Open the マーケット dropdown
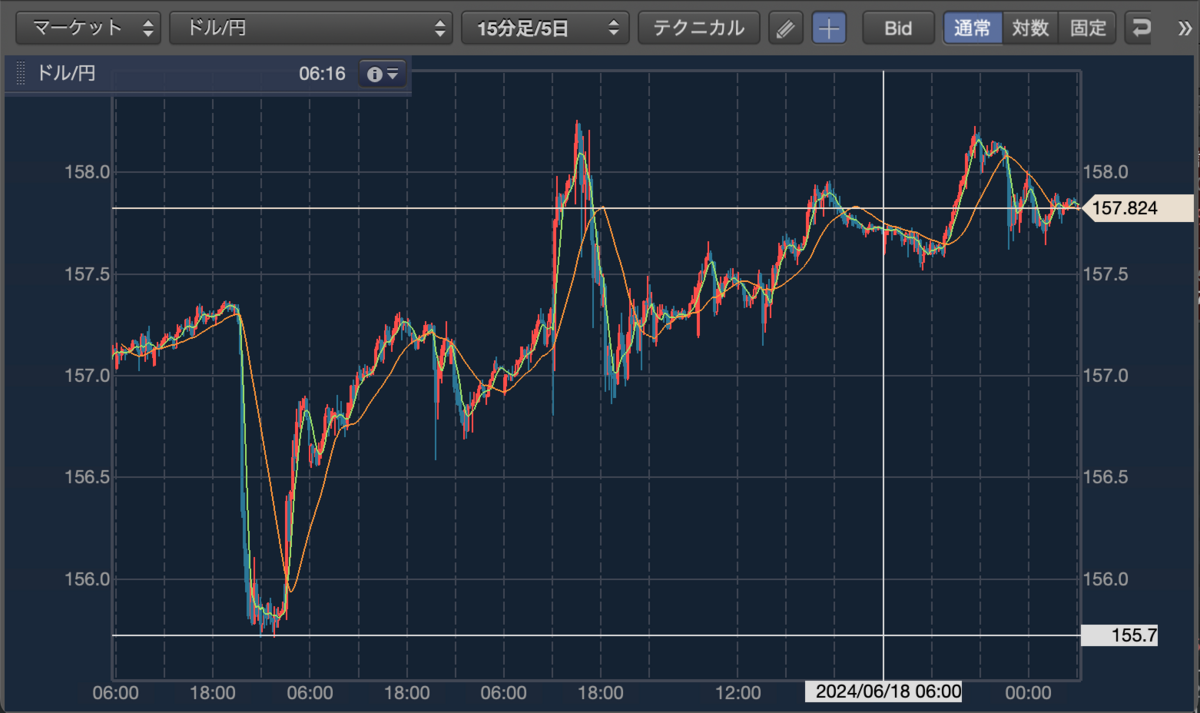The width and height of the screenshot is (1200, 713). (89, 28)
